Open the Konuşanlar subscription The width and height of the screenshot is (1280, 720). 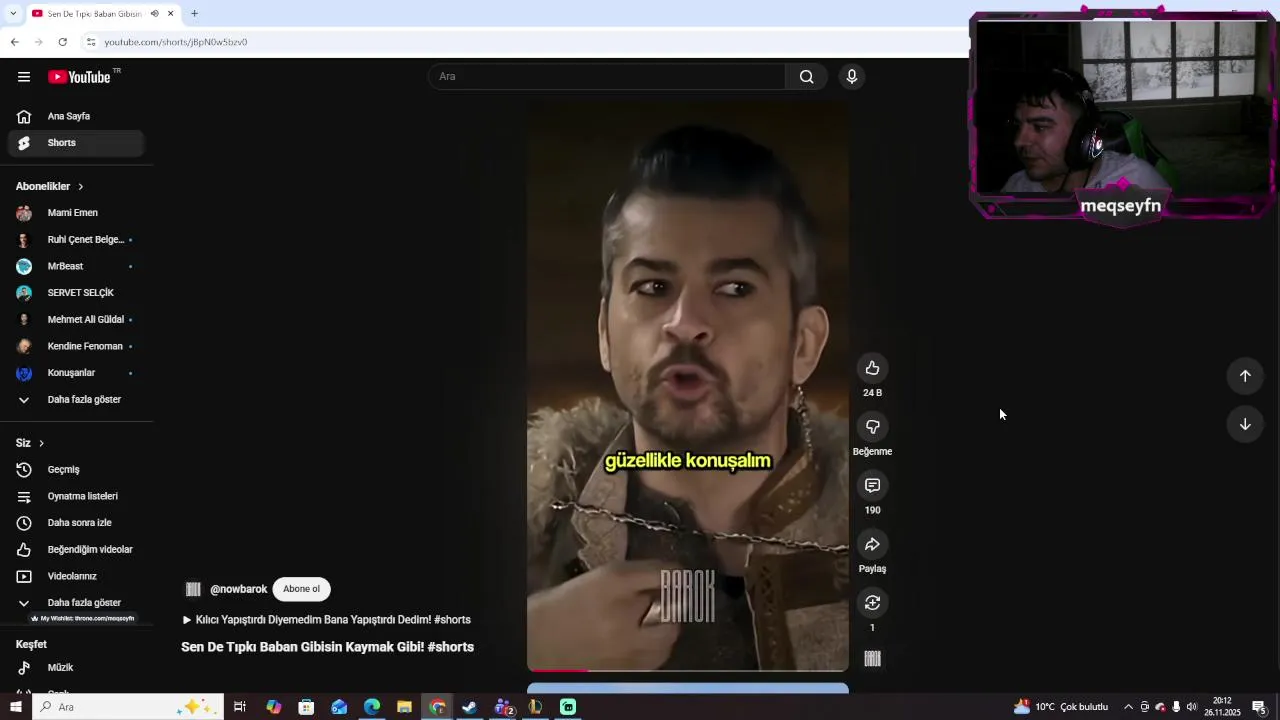pos(76,373)
